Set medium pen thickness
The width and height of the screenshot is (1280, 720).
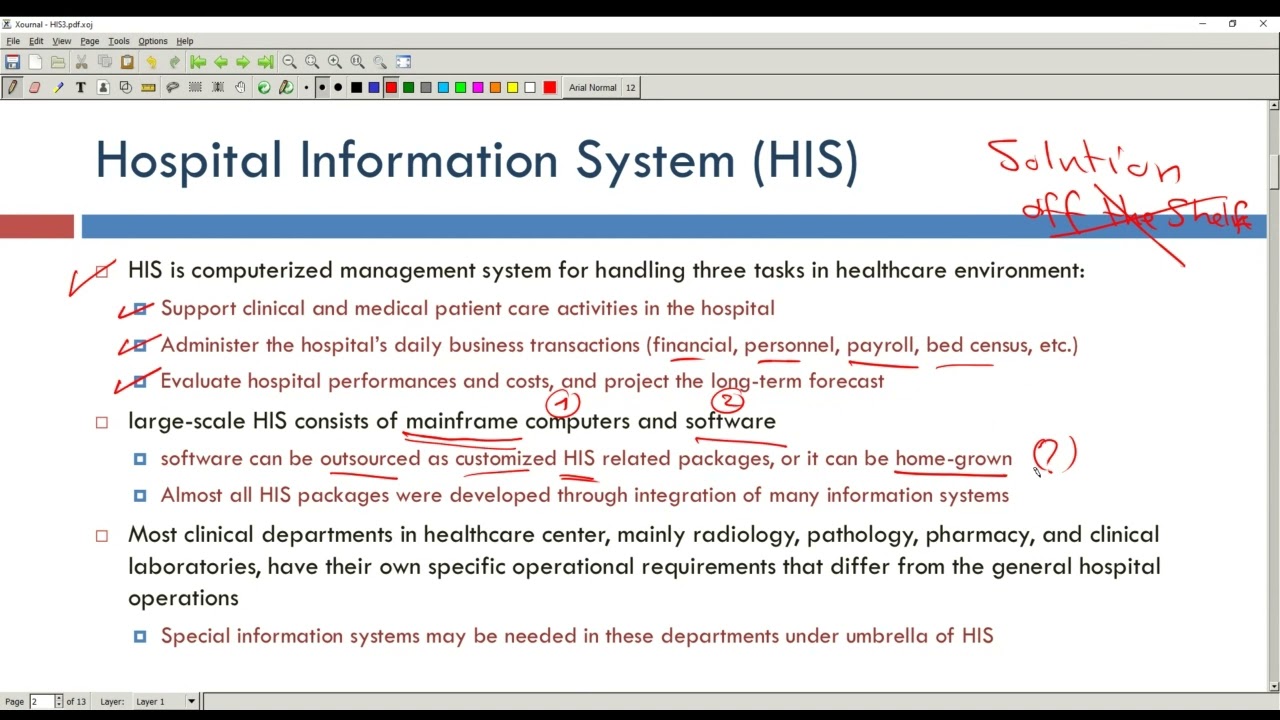click(322, 88)
